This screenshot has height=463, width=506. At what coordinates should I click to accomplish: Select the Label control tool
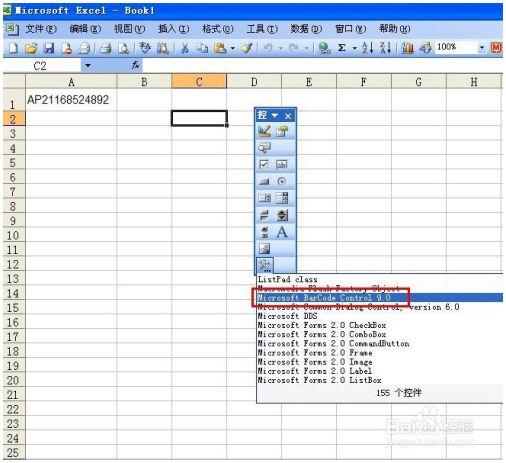coord(282,232)
